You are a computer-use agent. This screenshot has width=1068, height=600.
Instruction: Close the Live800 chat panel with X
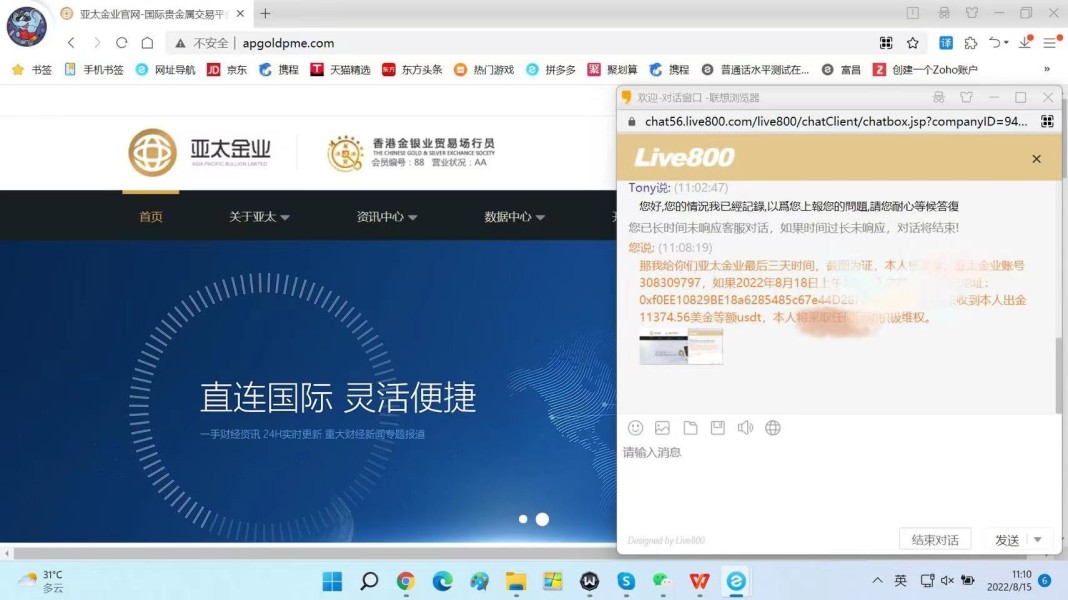1036,159
